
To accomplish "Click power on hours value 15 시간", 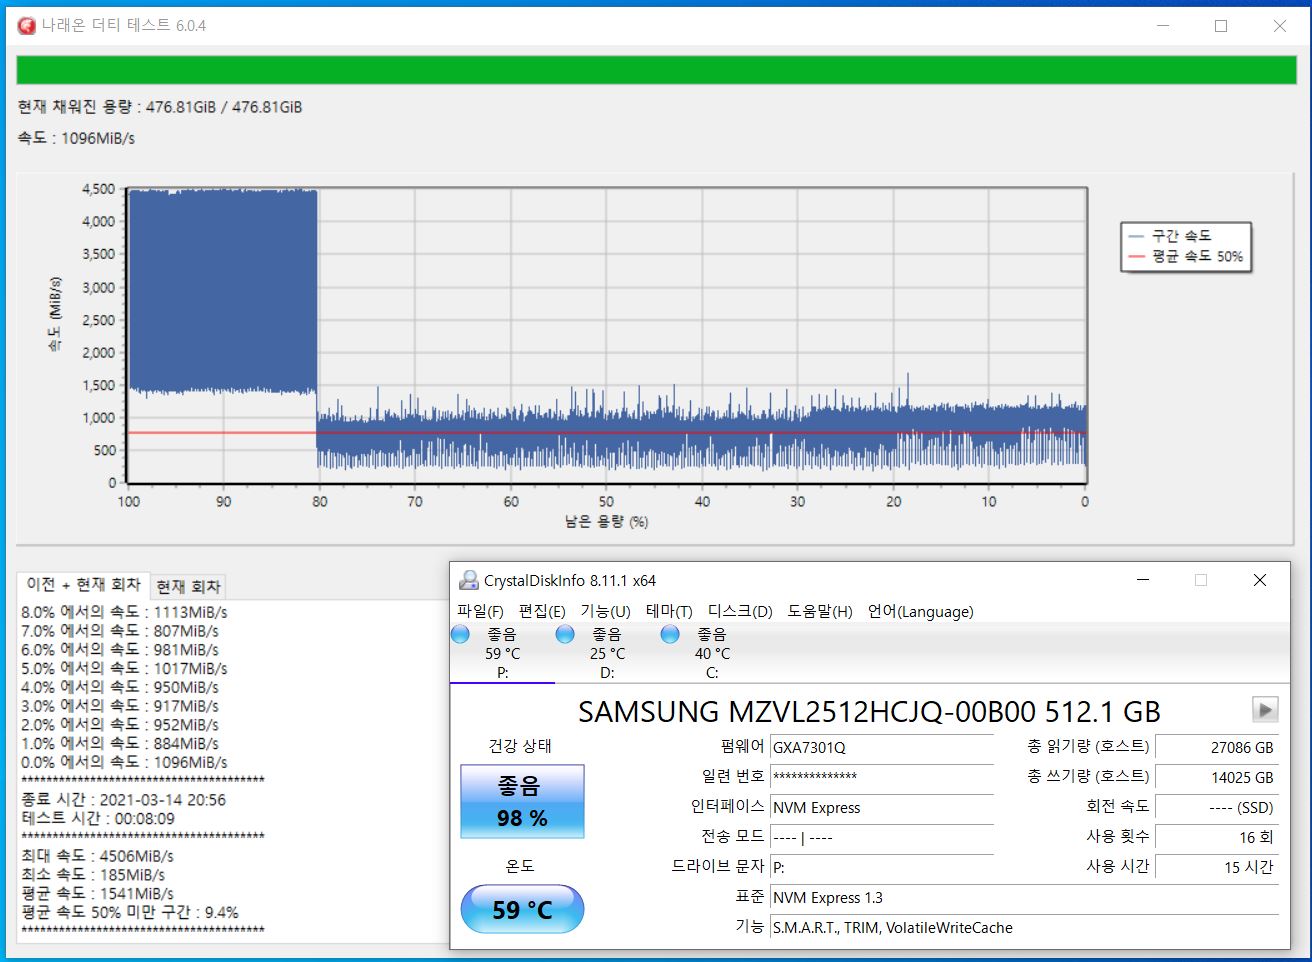I will [1217, 867].
